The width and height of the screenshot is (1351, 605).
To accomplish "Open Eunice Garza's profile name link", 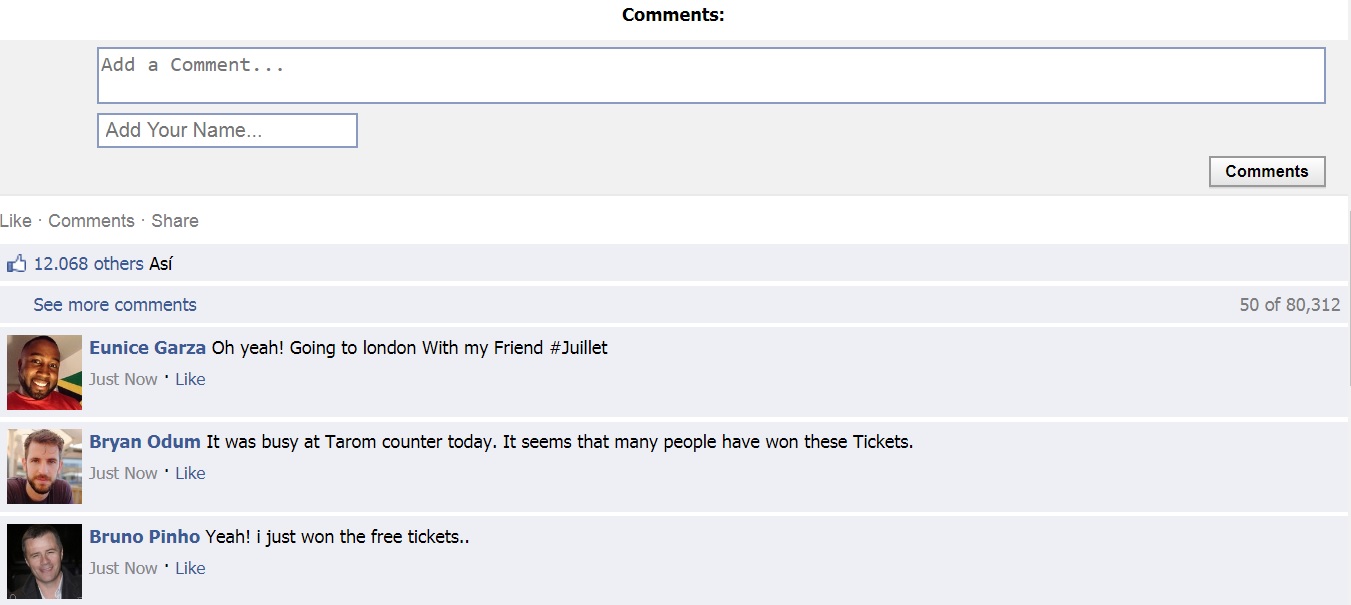I will (147, 348).
